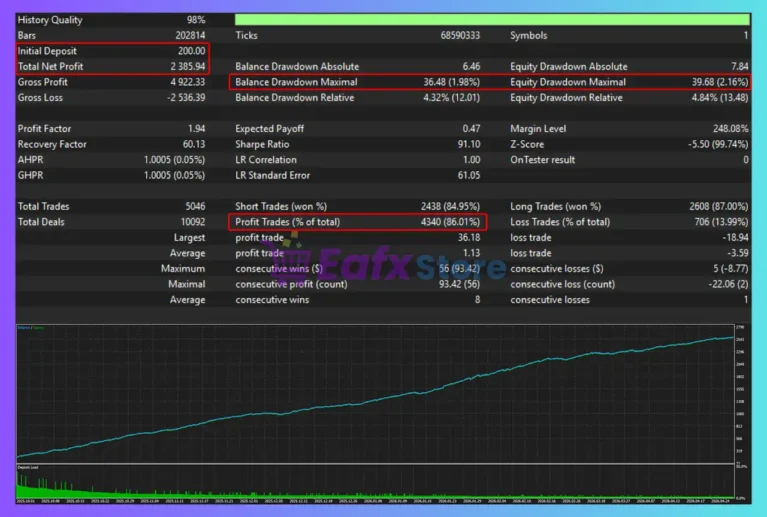Click the Gross Loss value -2 536.39
This screenshot has height=517, width=767.
[186, 98]
